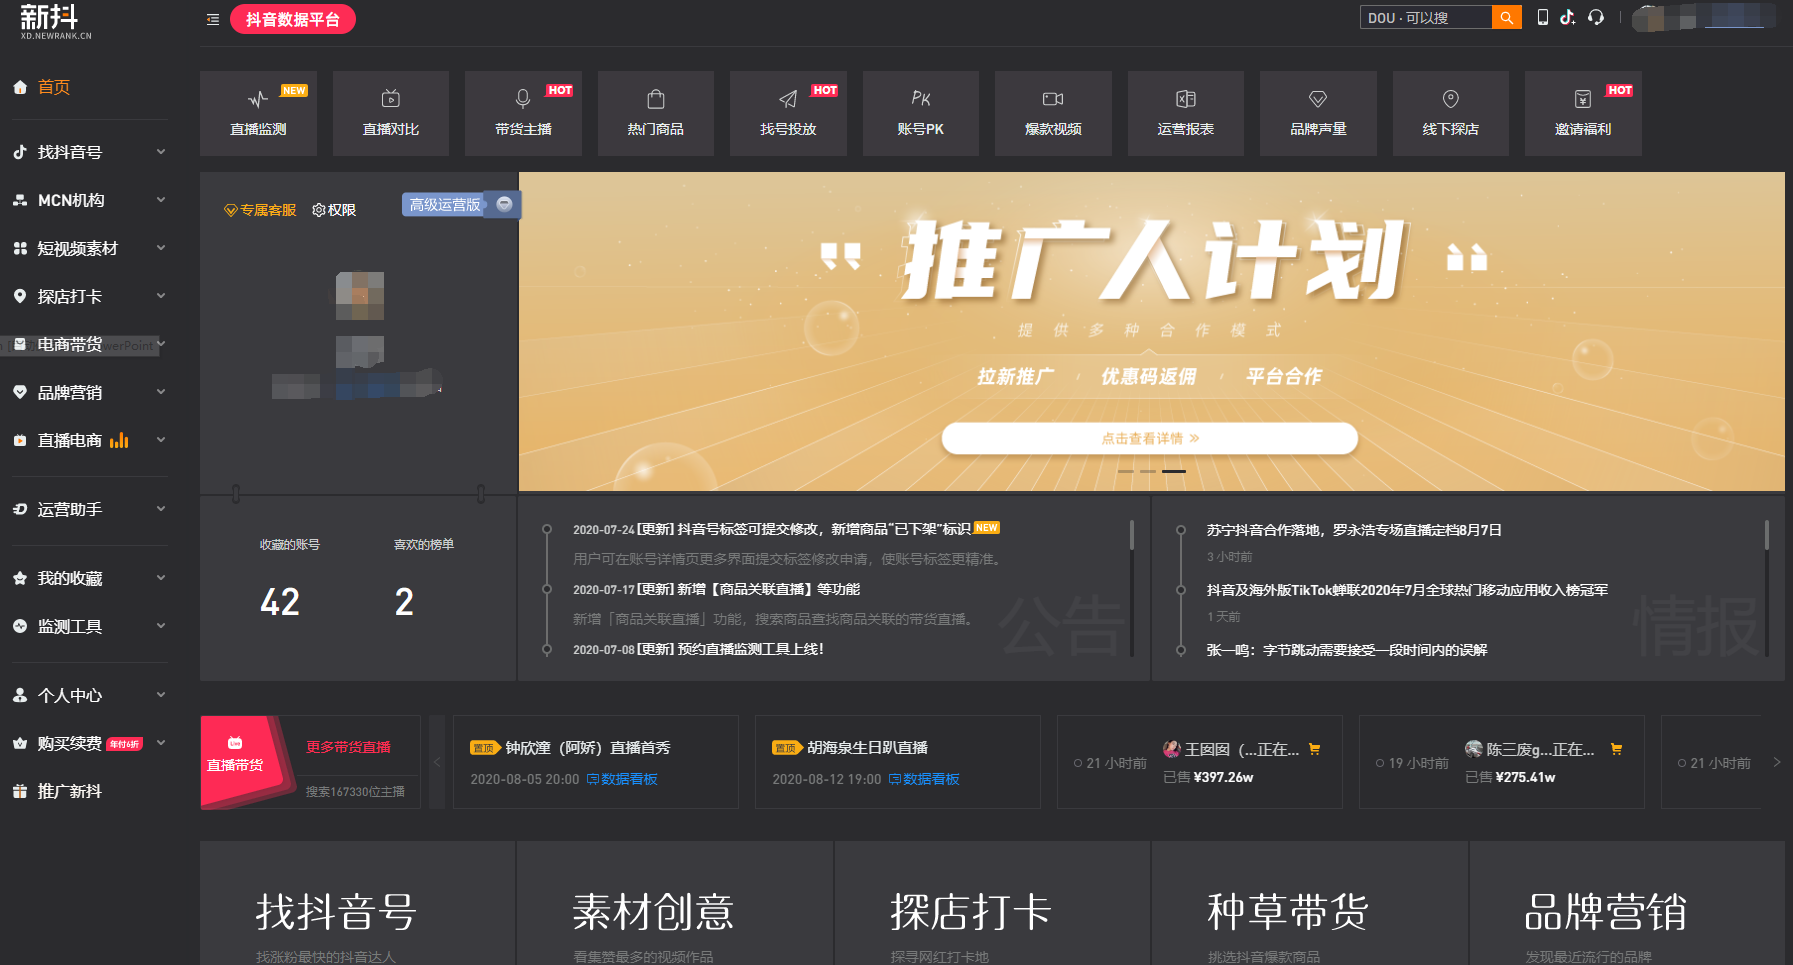The image size is (1793, 965).
Task: Click the announcements list scrollbar
Action: (1132, 534)
